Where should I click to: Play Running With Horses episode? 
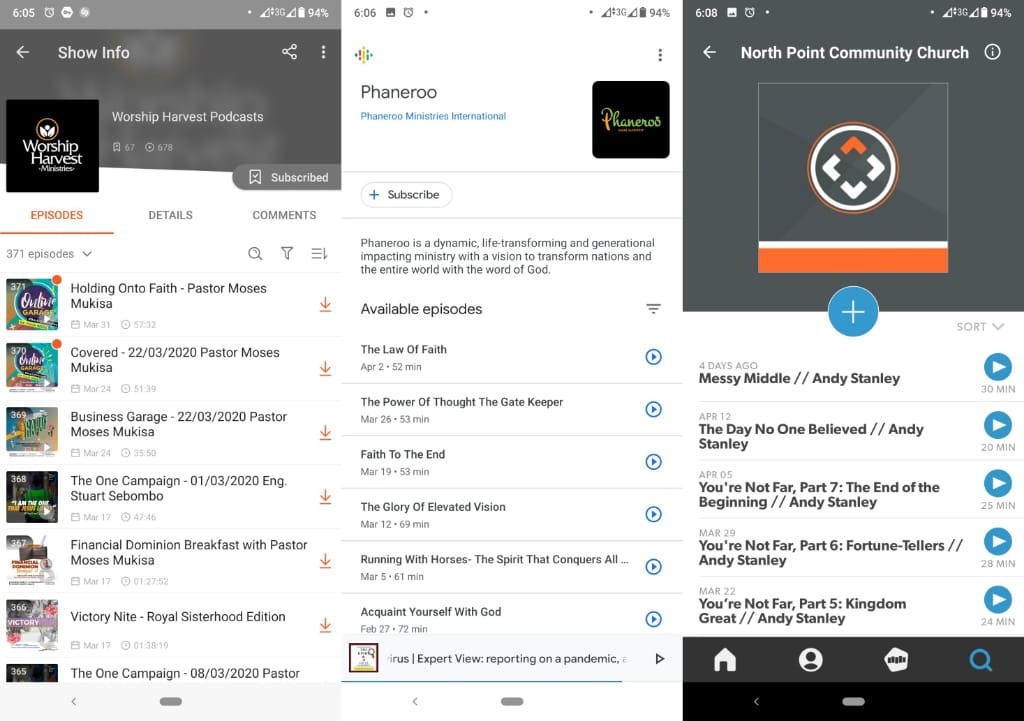tap(653, 567)
